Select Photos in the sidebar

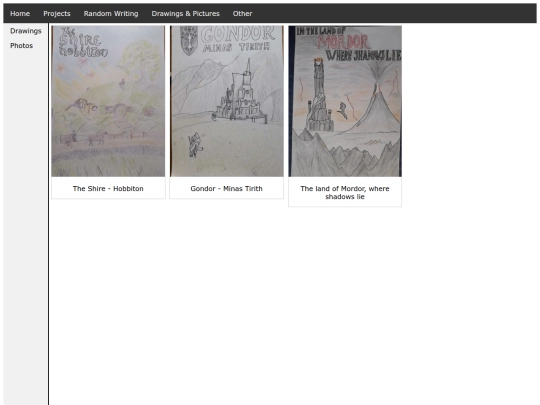point(22,46)
